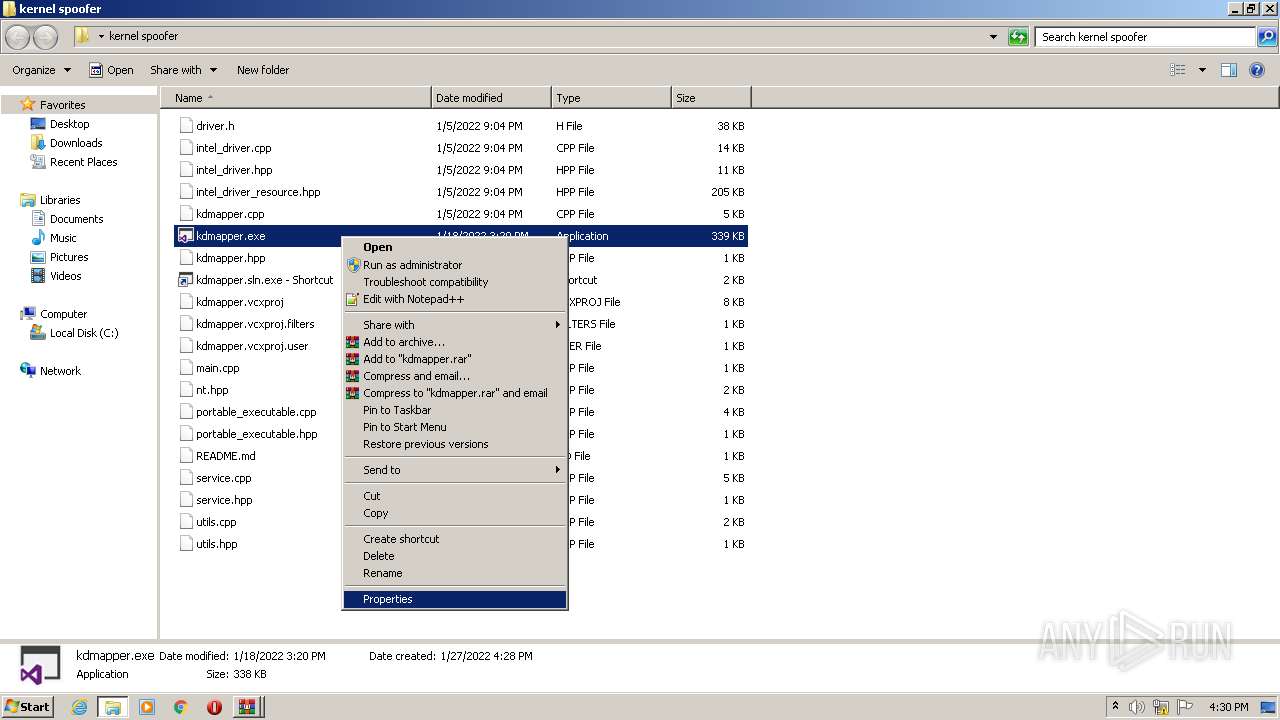Image resolution: width=1280 pixels, height=720 pixels.
Task: Click the volume icon in system tray
Action: (1137, 707)
